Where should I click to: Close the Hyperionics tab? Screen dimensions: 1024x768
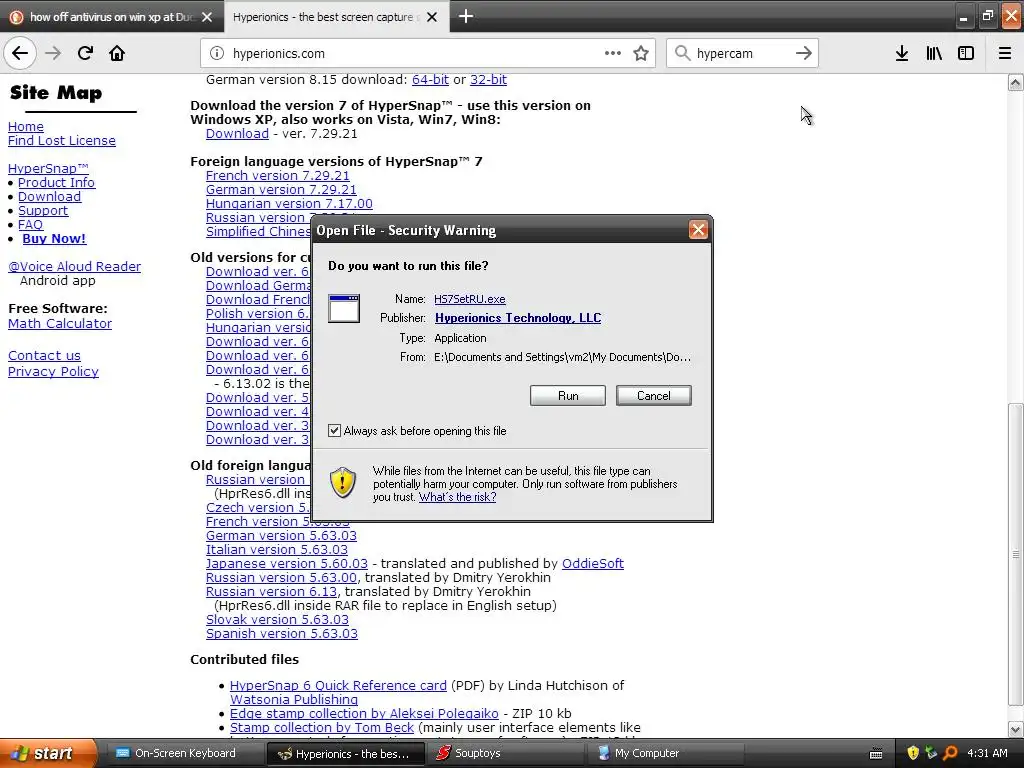pyautogui.click(x=432, y=17)
